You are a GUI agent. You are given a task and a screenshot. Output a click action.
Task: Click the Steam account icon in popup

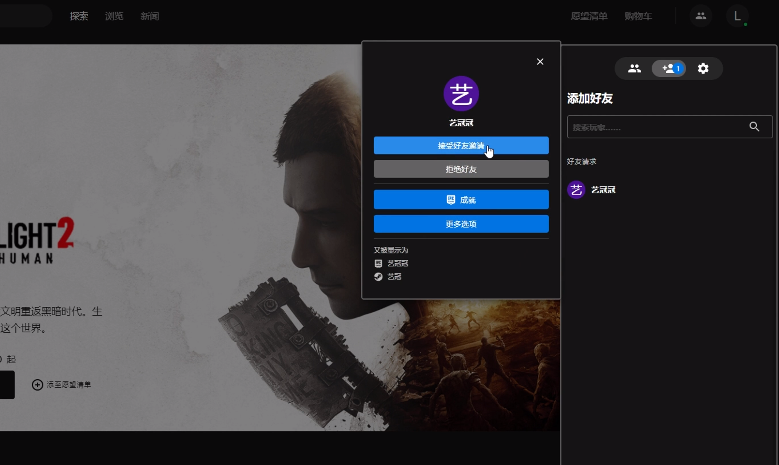(x=379, y=277)
